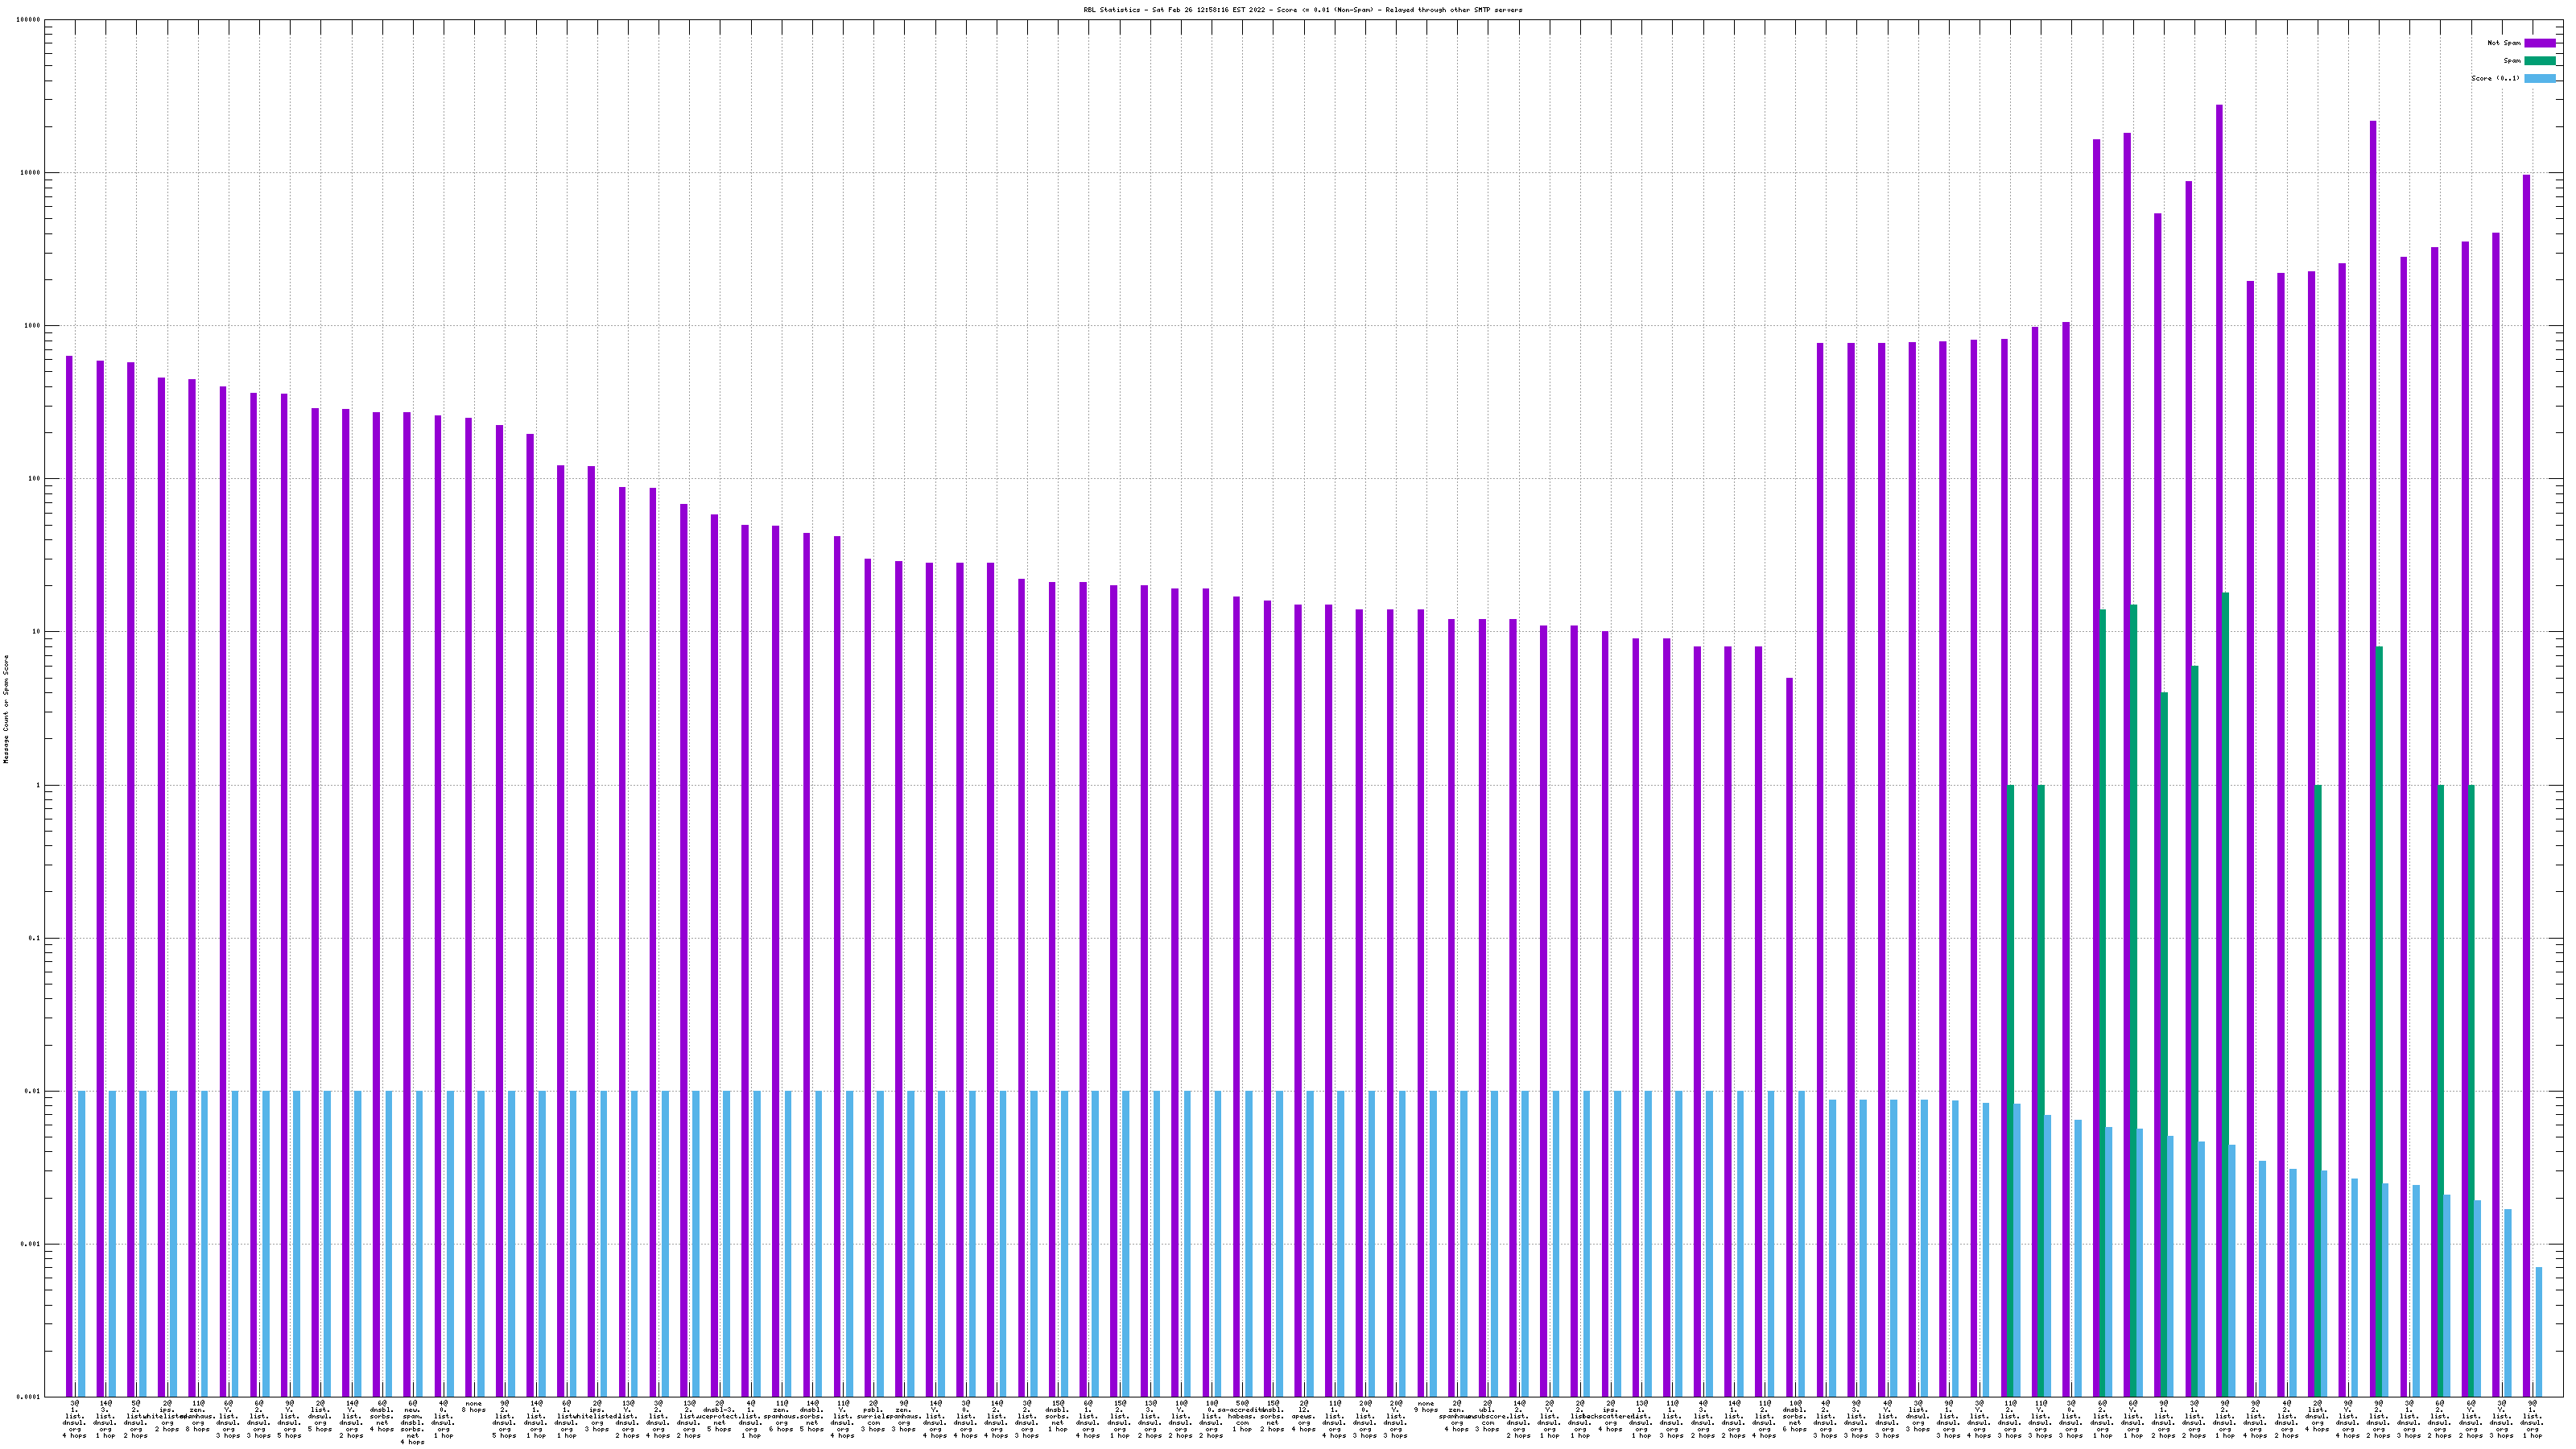Image resolution: width=2576 pixels, height=1449 pixels.
Task: Click the 0.1 y-axis tick label
Action: tap(34, 938)
